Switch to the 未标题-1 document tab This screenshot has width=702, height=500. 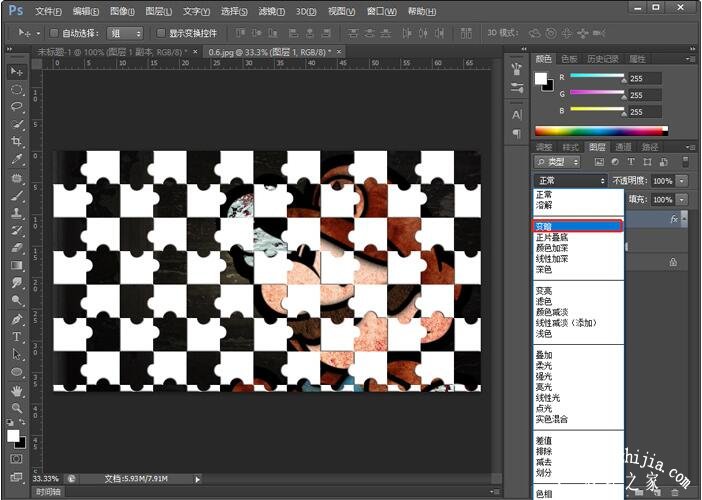click(x=110, y=51)
